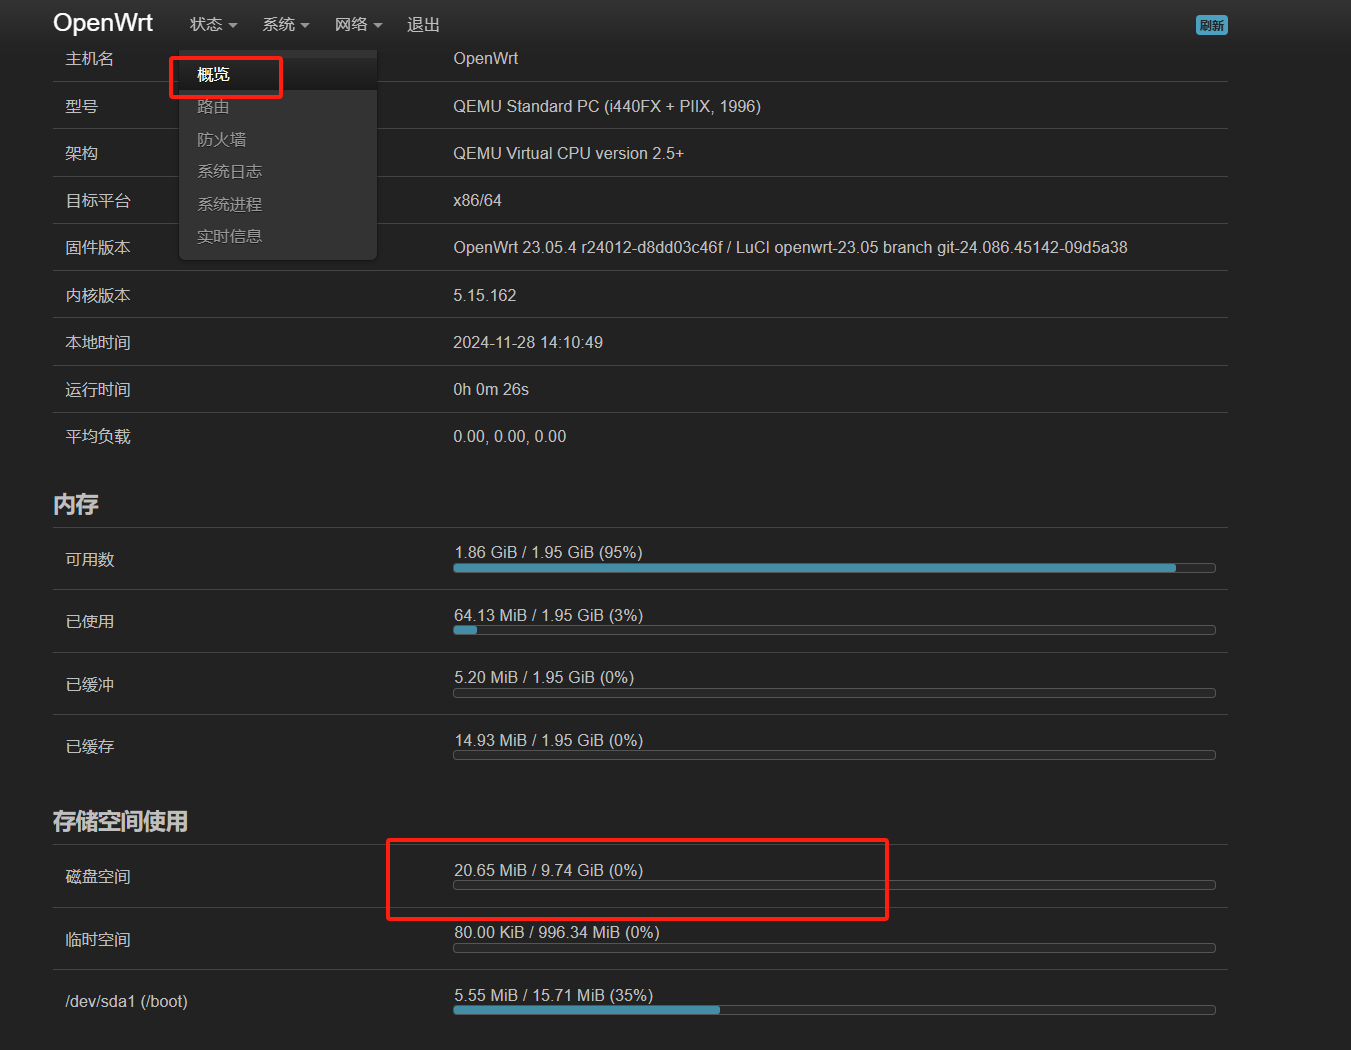Image resolution: width=1351 pixels, height=1050 pixels.
Task: Click the 磁盘空间 storage label
Action: (x=98, y=876)
